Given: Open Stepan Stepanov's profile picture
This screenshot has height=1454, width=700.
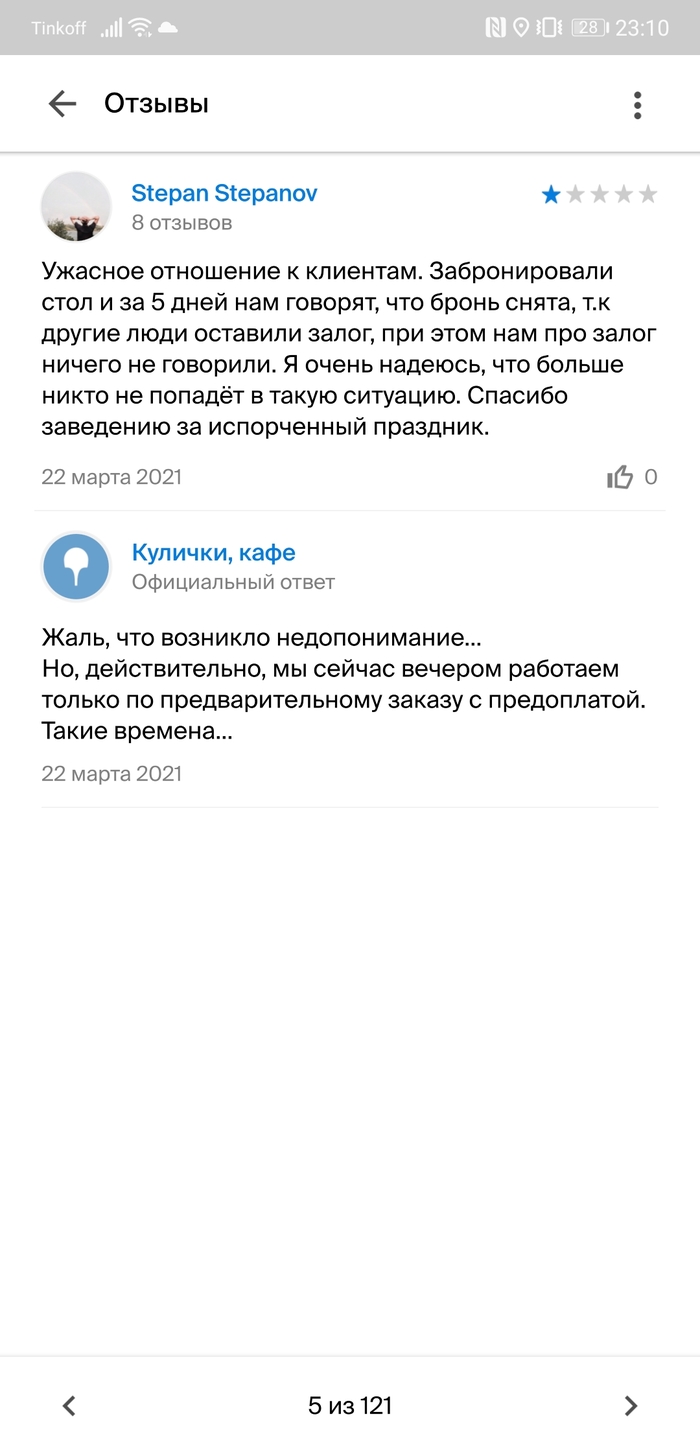Looking at the screenshot, I should coord(76,207).
